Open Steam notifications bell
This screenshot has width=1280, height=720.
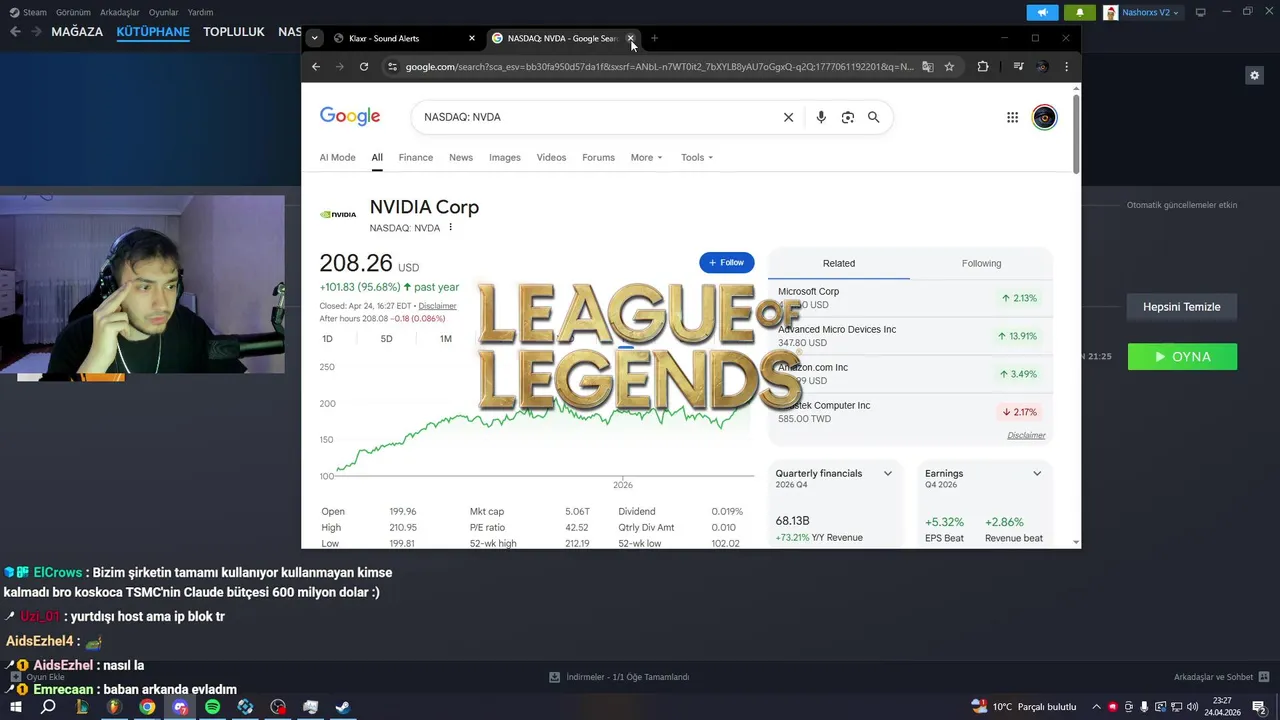[x=1079, y=13]
